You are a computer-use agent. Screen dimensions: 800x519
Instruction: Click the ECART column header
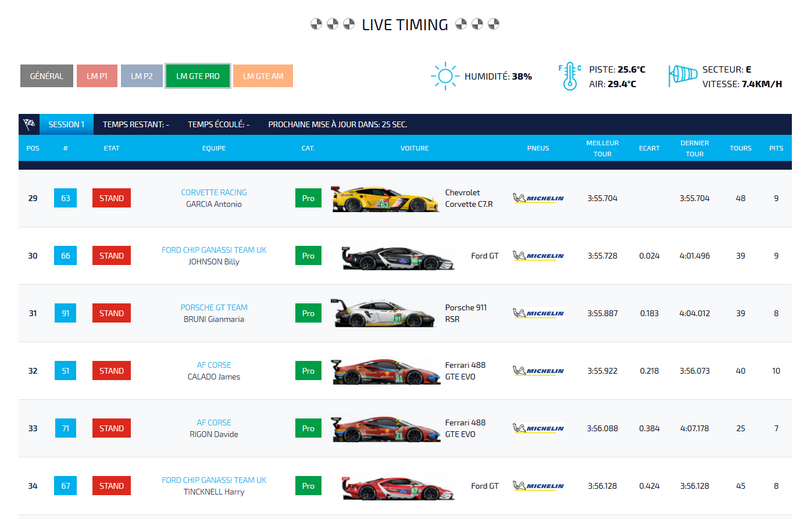point(649,149)
